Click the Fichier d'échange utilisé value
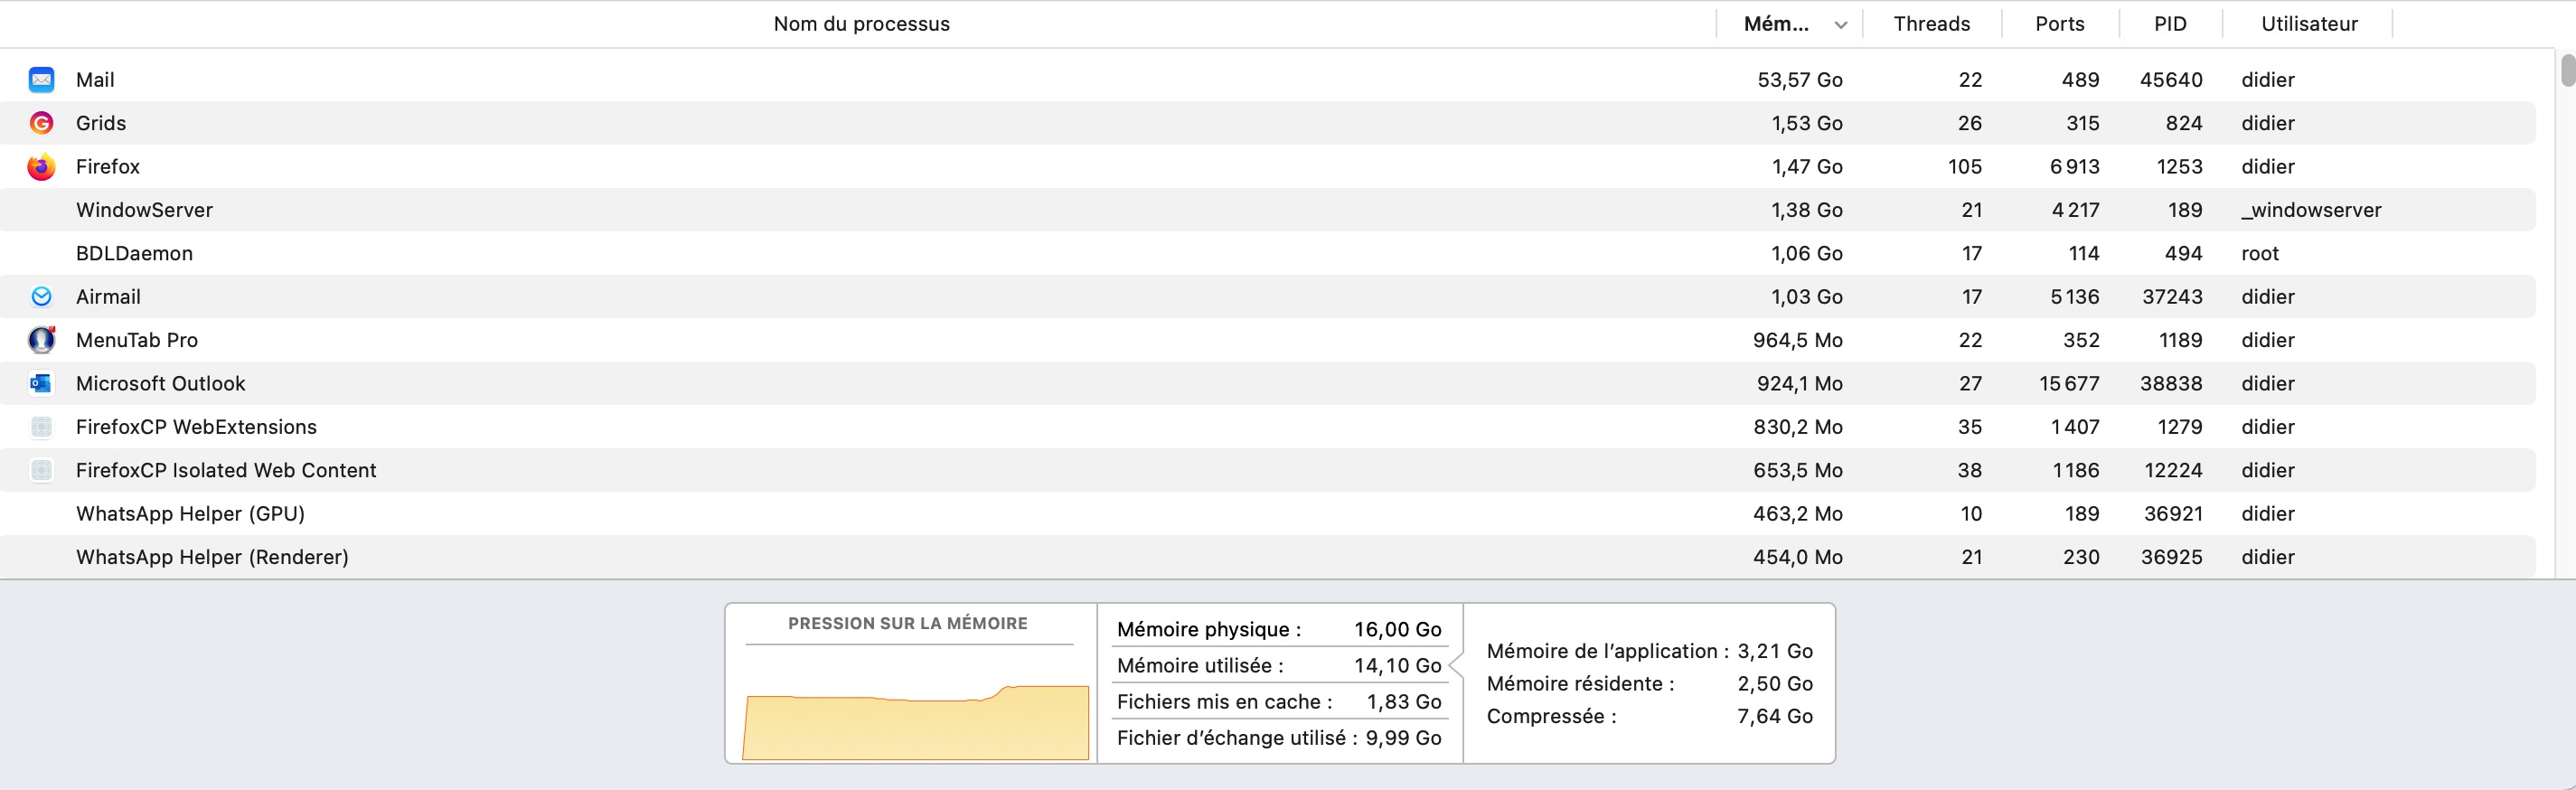 tap(1403, 738)
